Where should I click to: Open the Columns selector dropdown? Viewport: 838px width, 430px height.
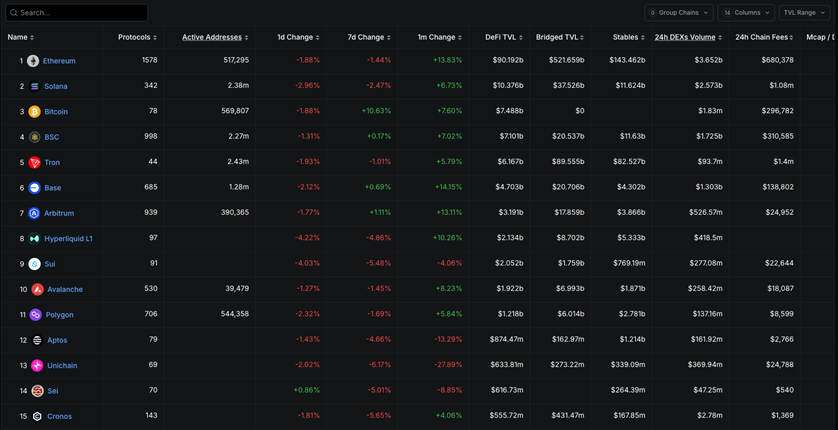[x=745, y=13]
